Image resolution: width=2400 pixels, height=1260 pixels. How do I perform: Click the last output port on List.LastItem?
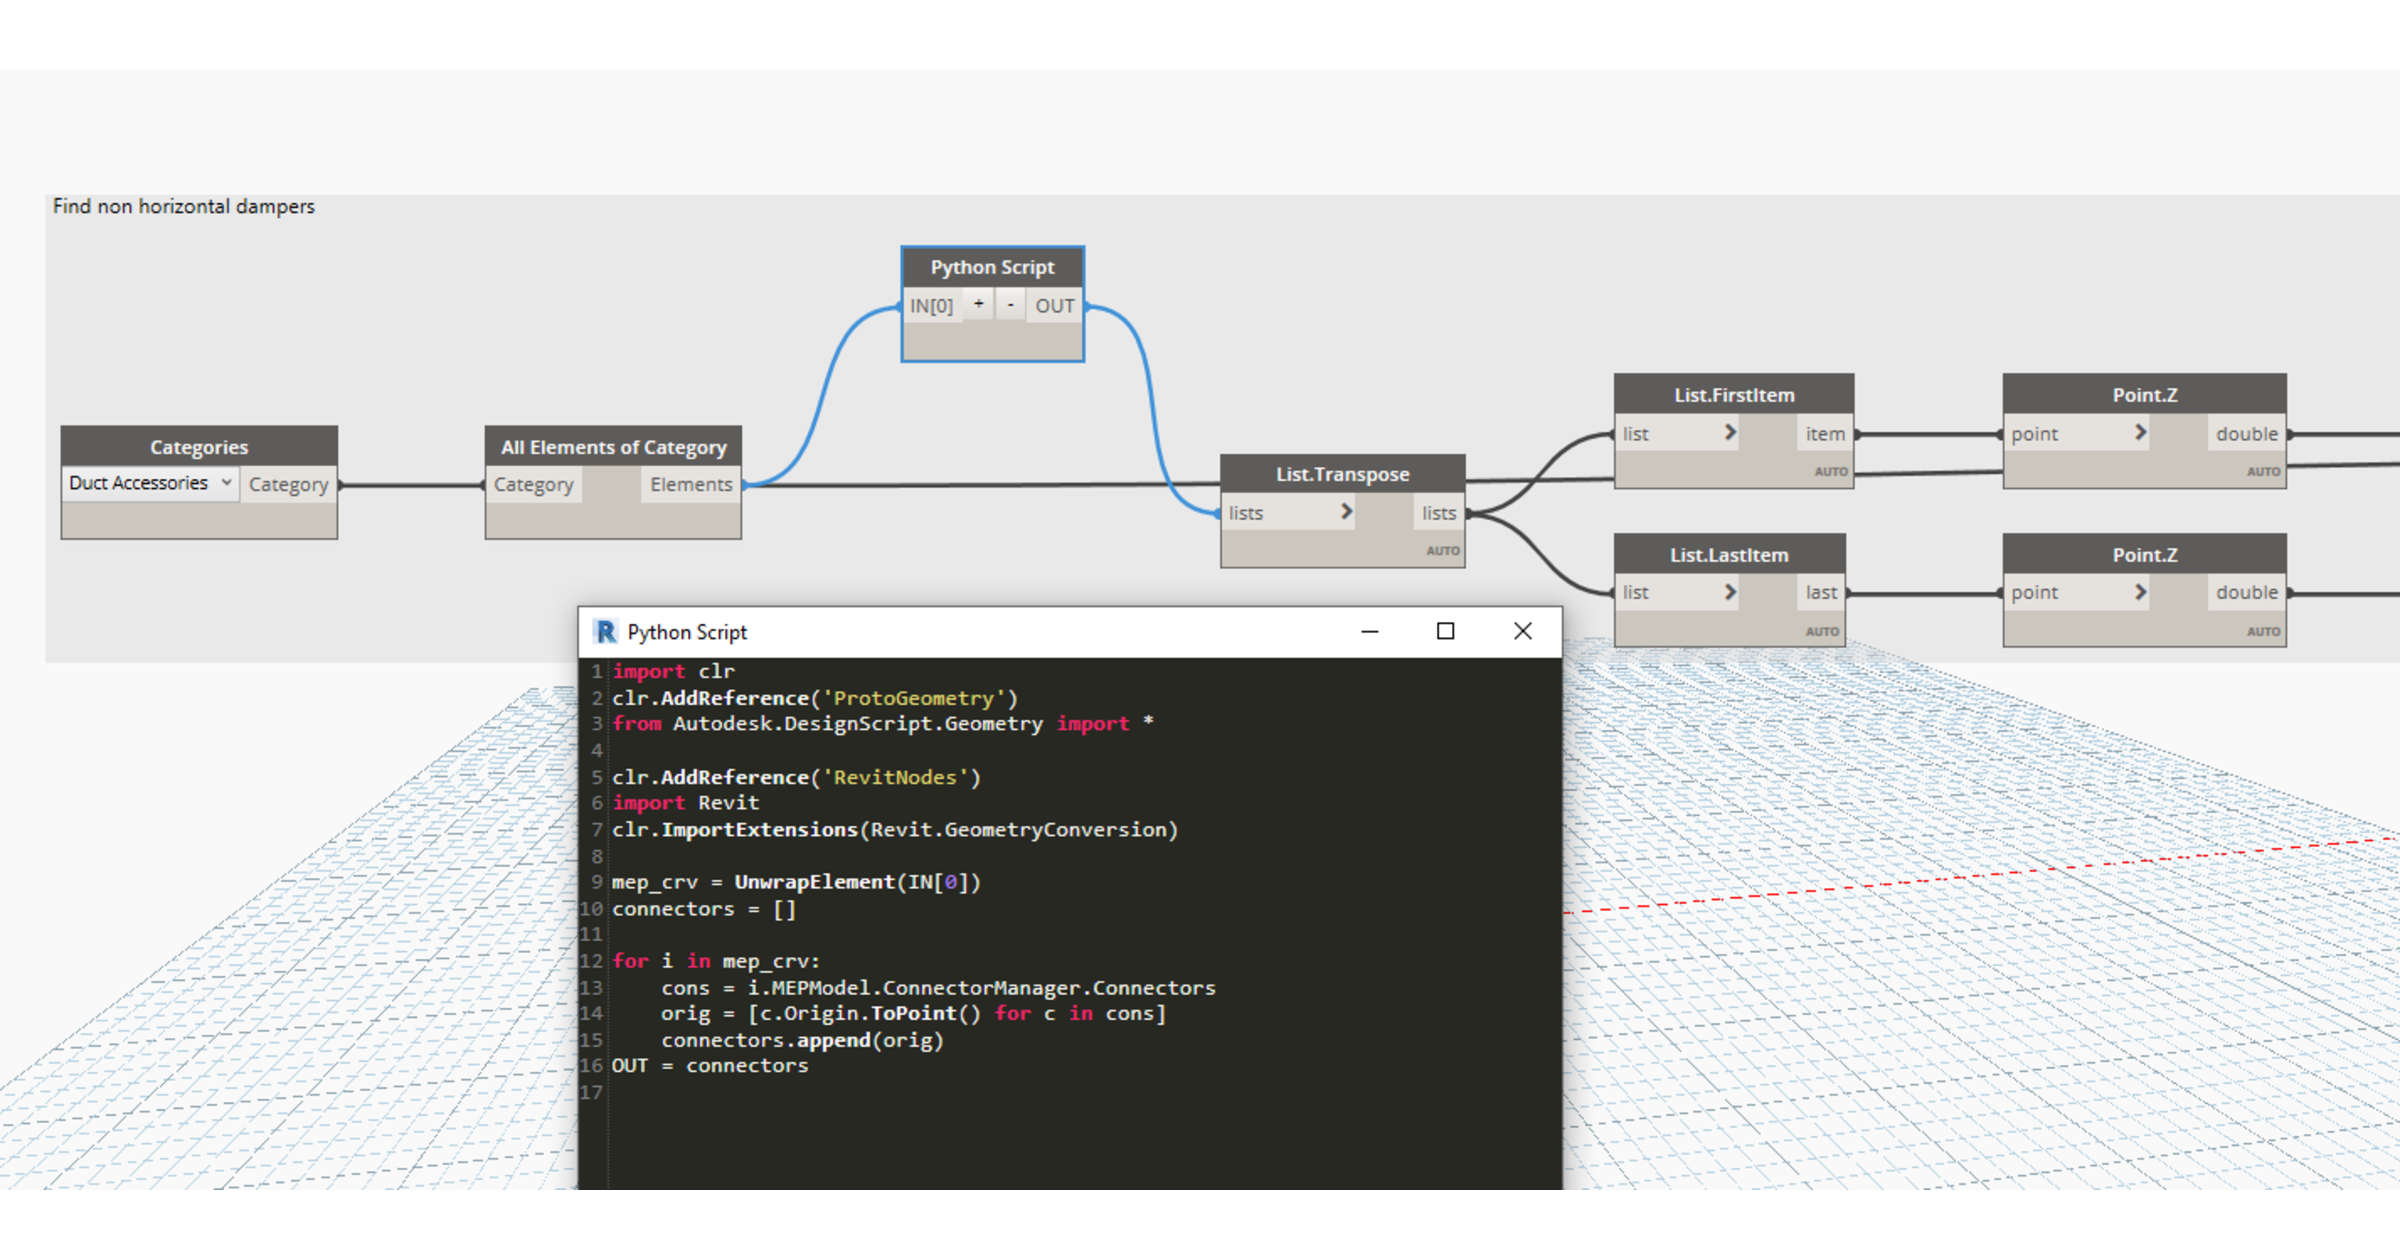tap(1819, 592)
